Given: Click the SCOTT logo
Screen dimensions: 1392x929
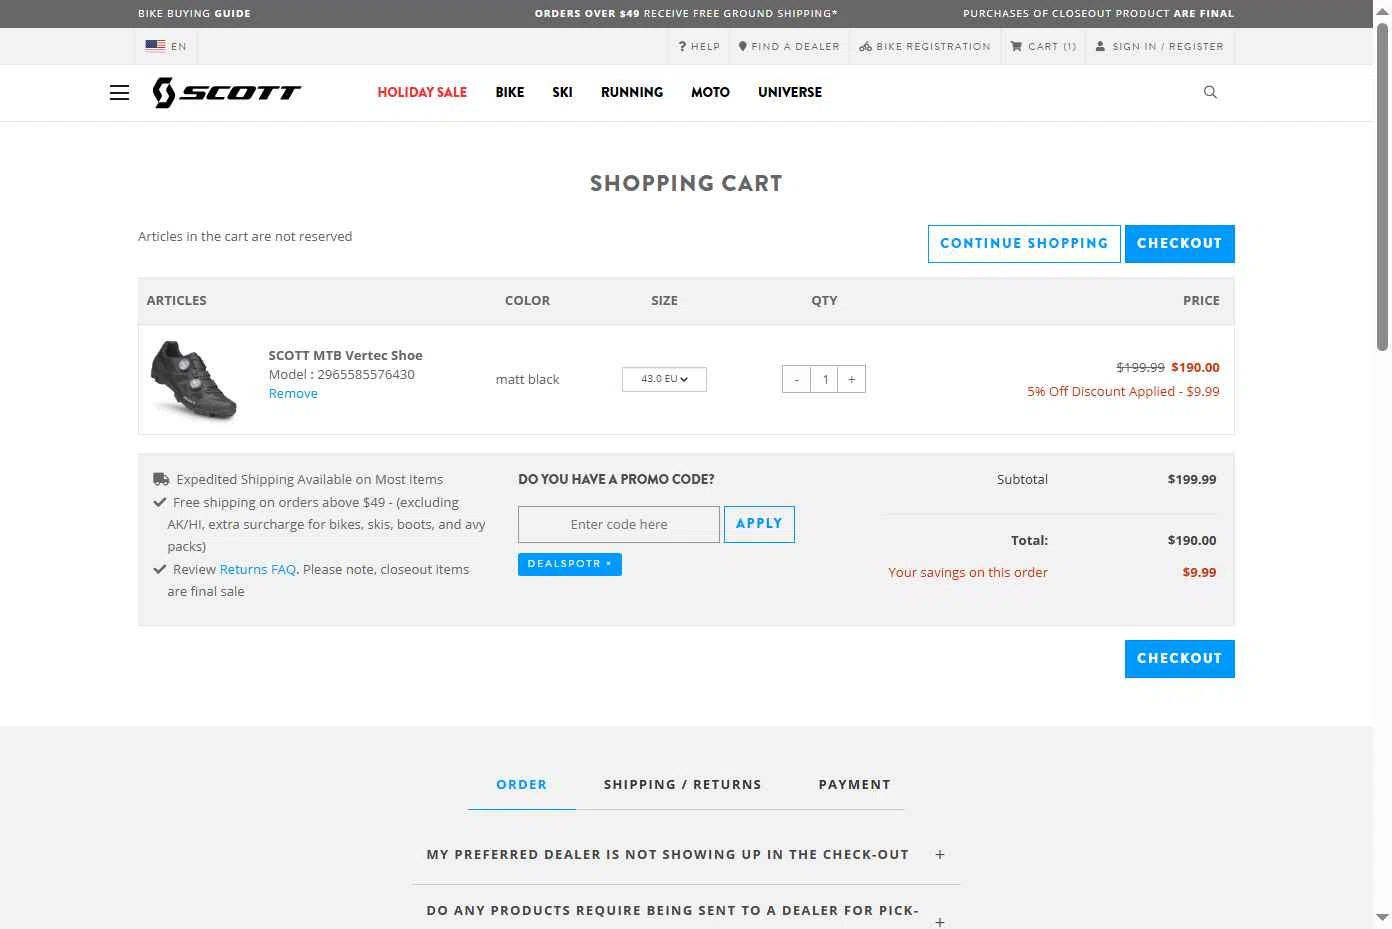Looking at the screenshot, I should [226, 92].
